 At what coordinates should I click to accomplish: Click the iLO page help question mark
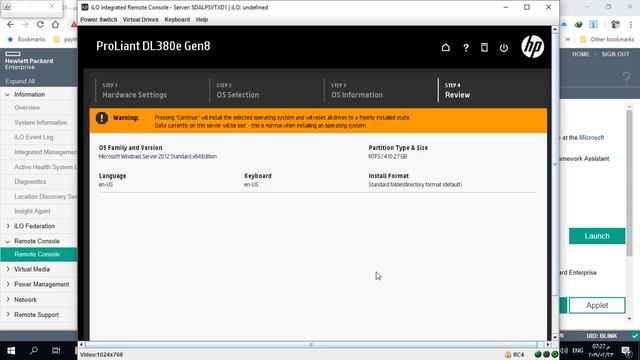pos(626,77)
